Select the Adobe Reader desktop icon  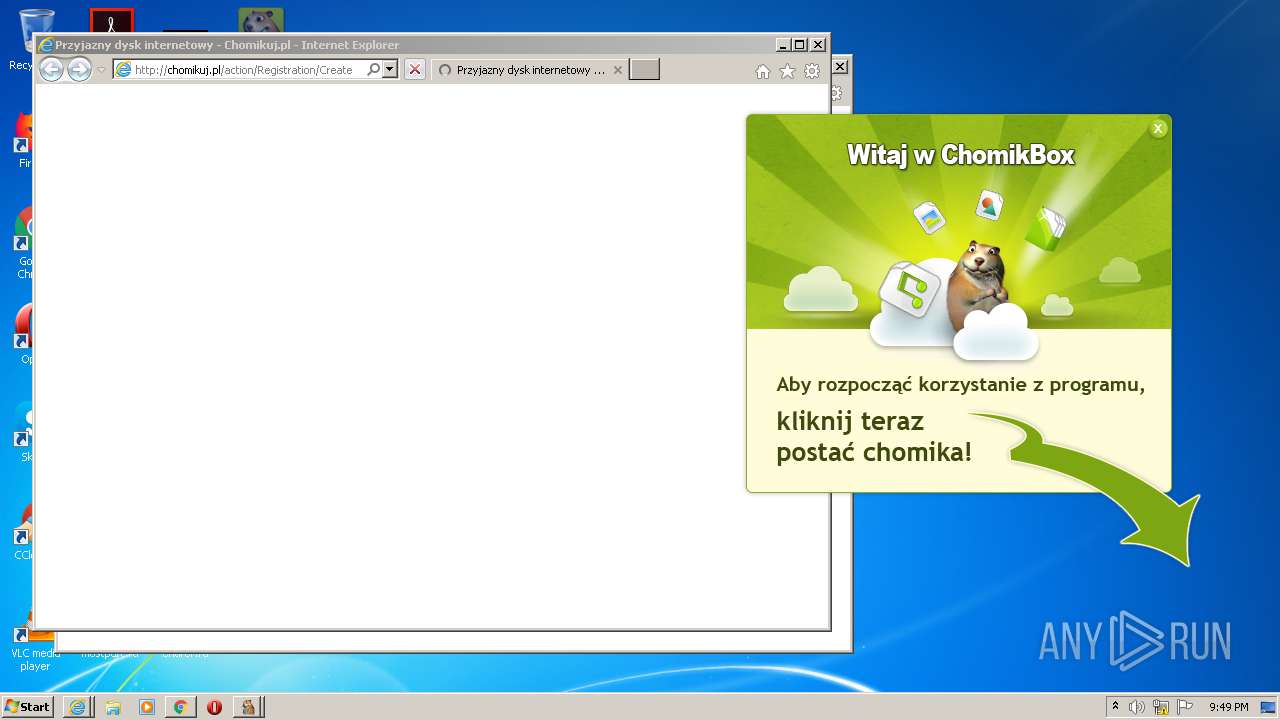coord(111,22)
